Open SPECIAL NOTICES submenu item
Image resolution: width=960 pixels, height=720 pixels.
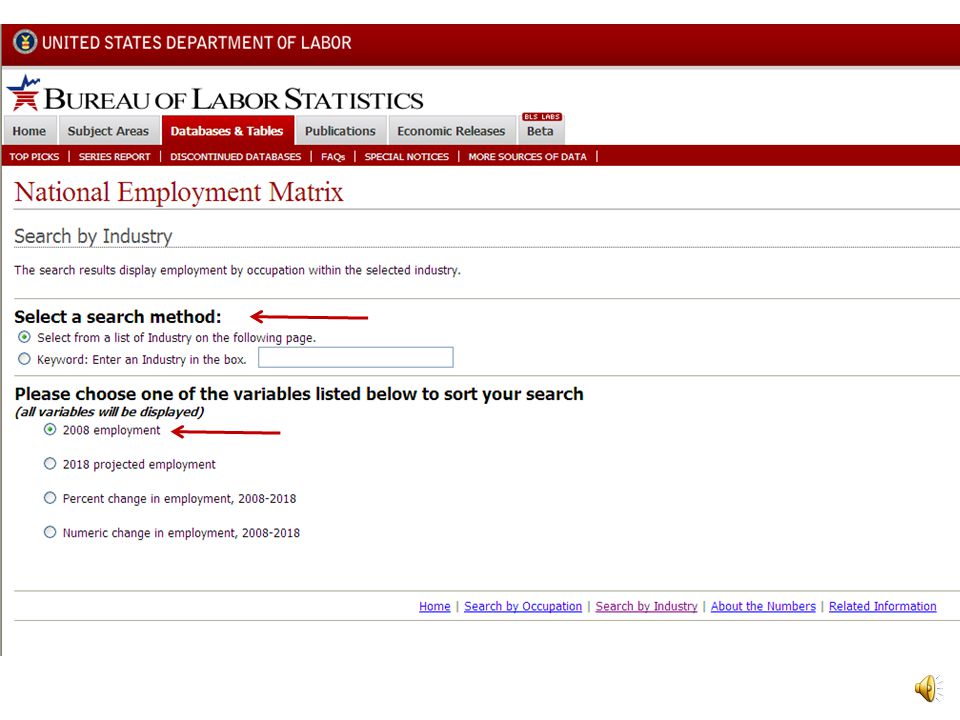pyautogui.click(x=407, y=157)
